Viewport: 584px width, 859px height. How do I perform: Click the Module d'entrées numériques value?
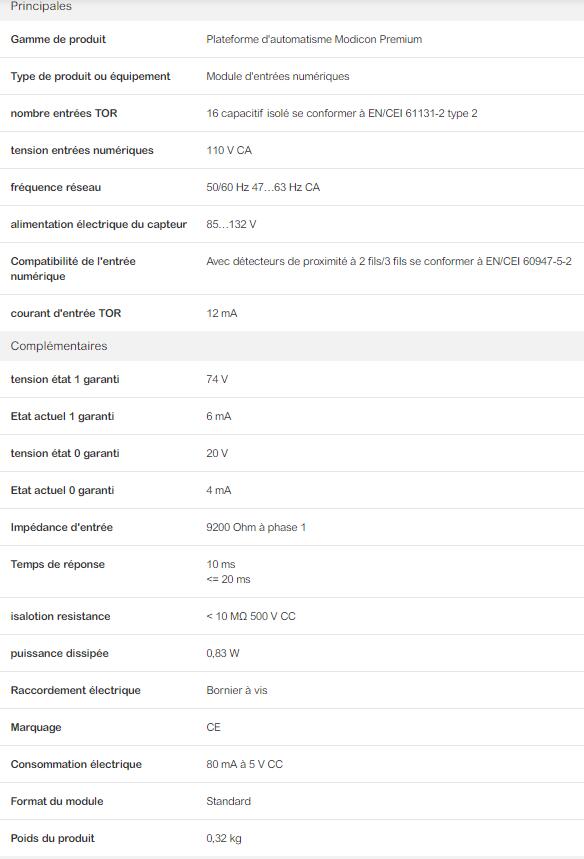pyautogui.click(x=278, y=76)
